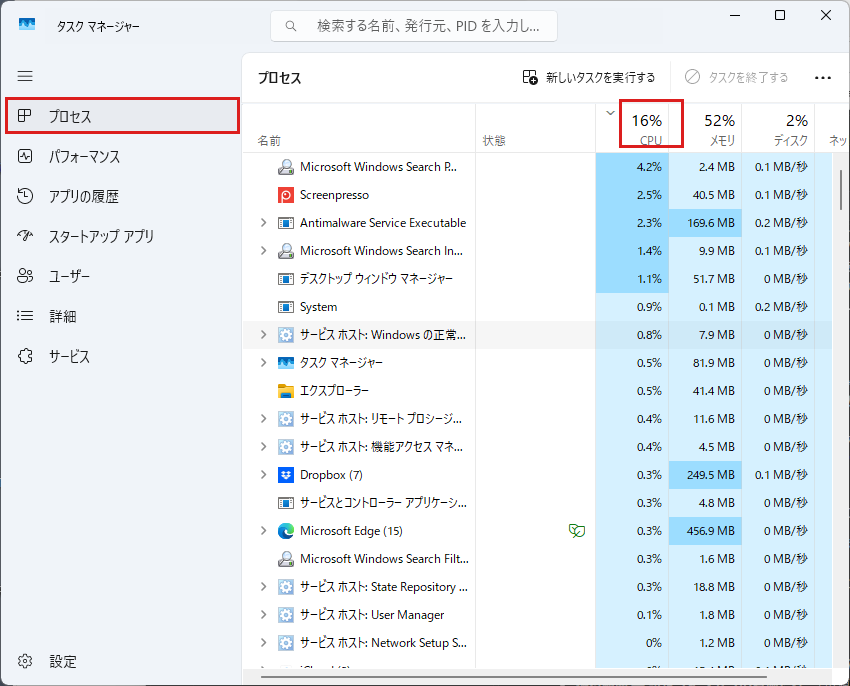Sort by the 名前 column header
850x686 pixels.
[x=359, y=128]
